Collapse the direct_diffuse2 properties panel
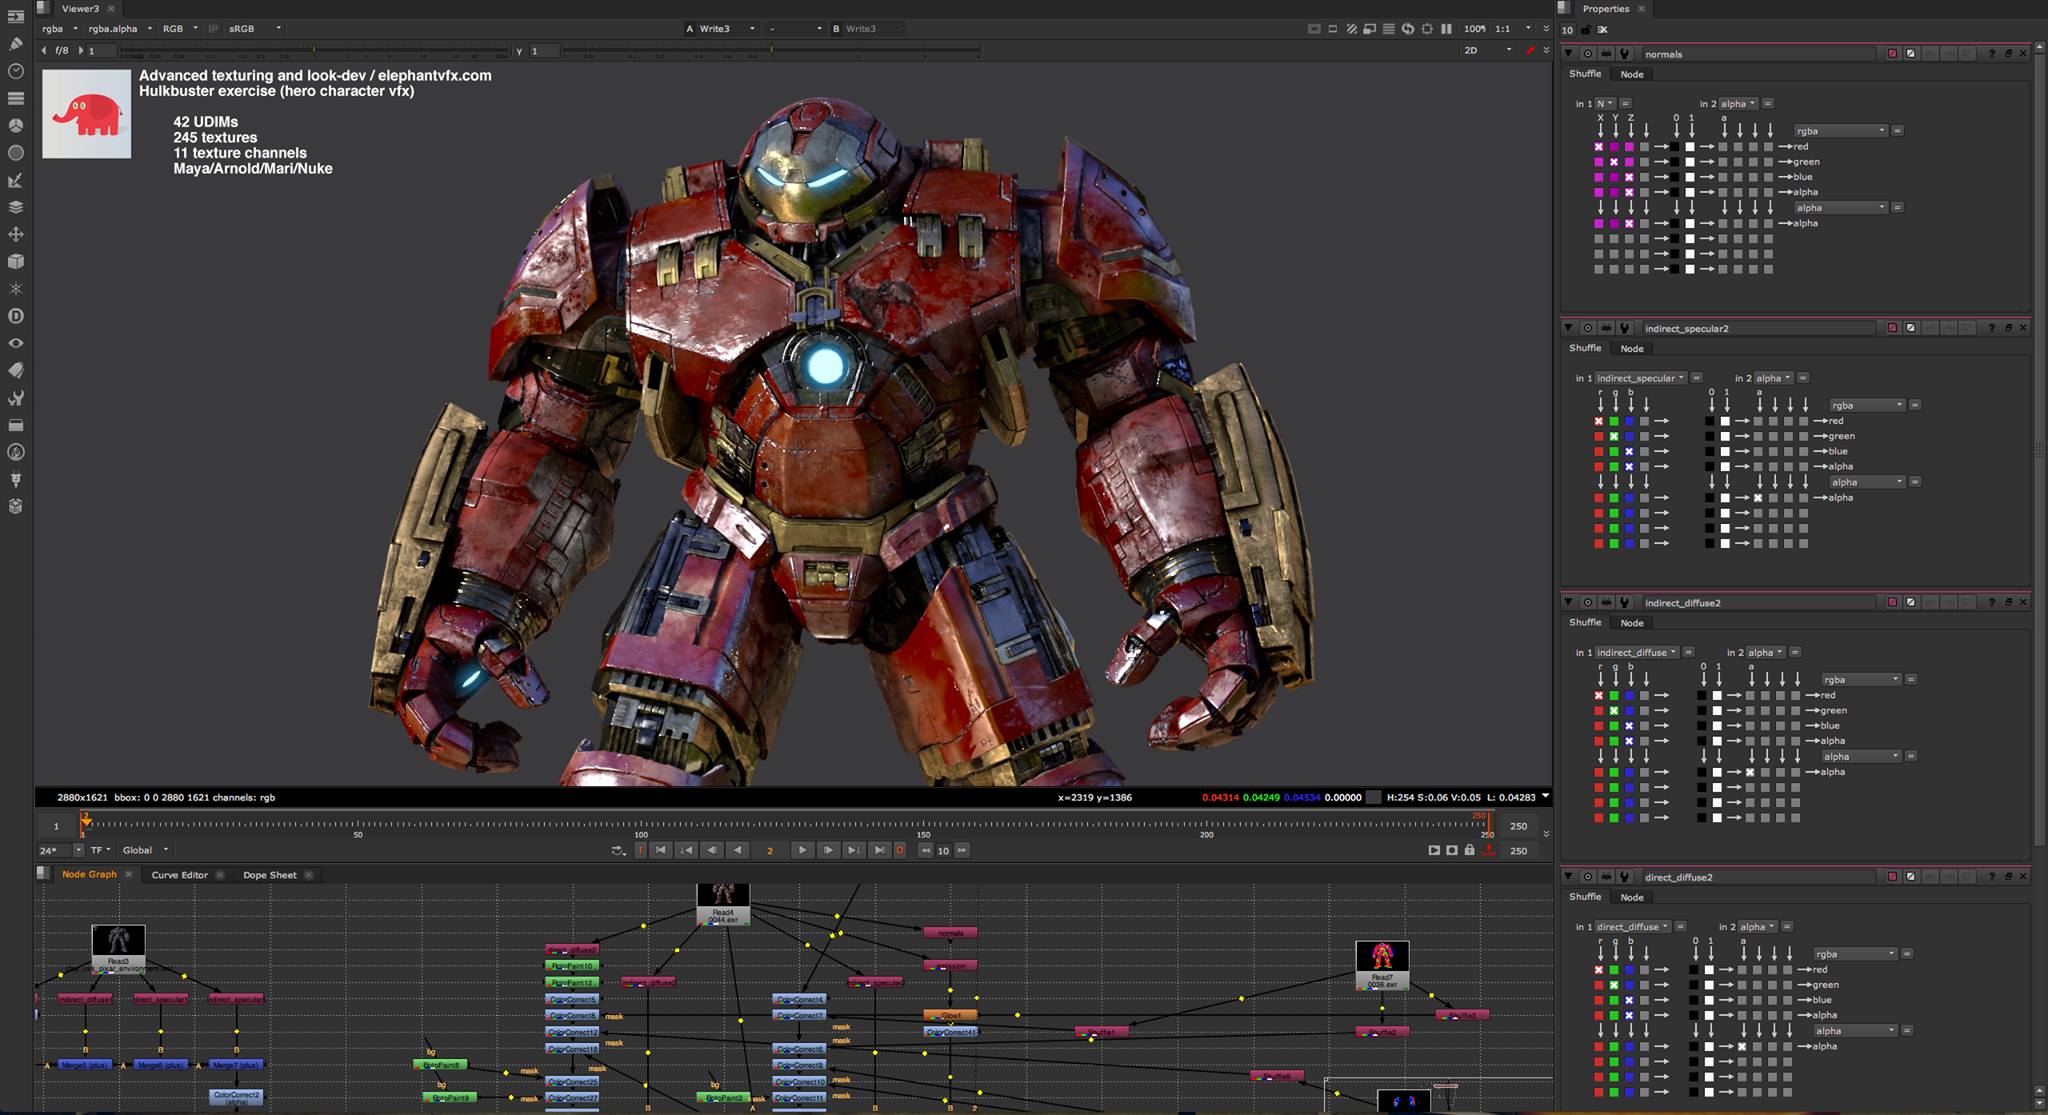Screen dimensions: 2048x1115 [1568, 877]
